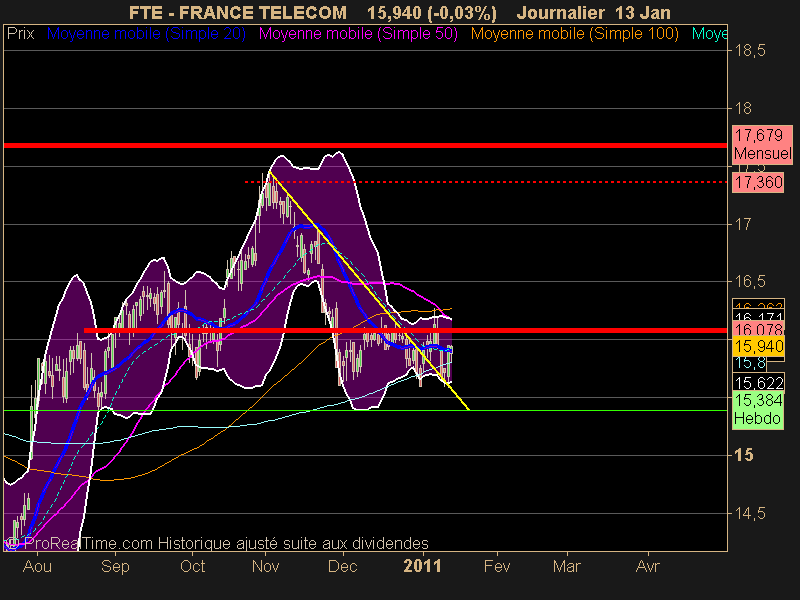Click the 18,5 price axis value

750,51
